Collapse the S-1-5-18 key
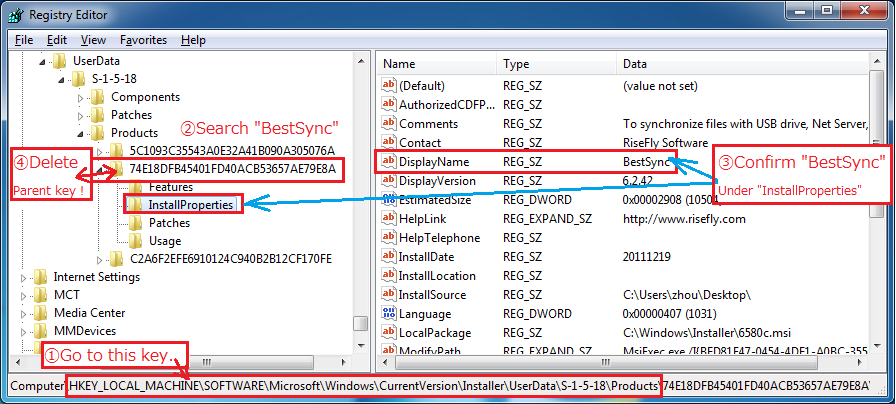 [x=62, y=79]
